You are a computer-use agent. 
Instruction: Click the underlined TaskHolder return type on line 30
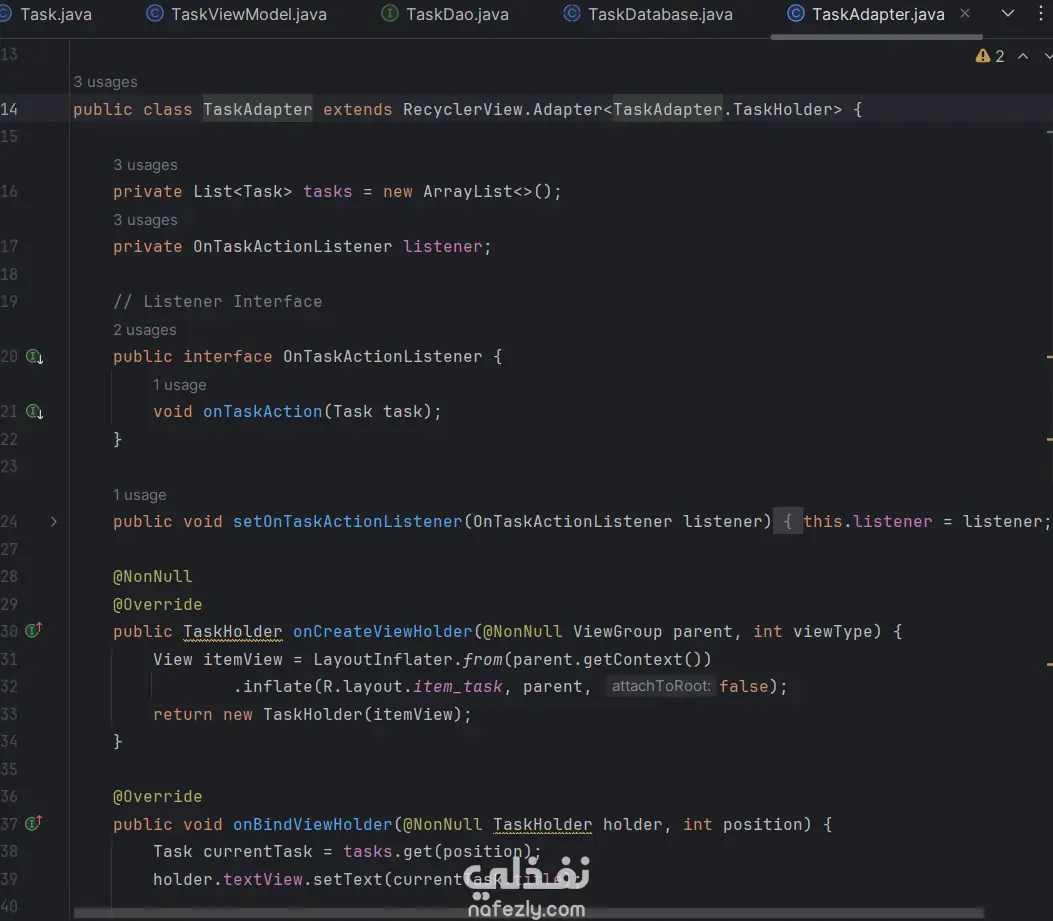click(x=232, y=632)
